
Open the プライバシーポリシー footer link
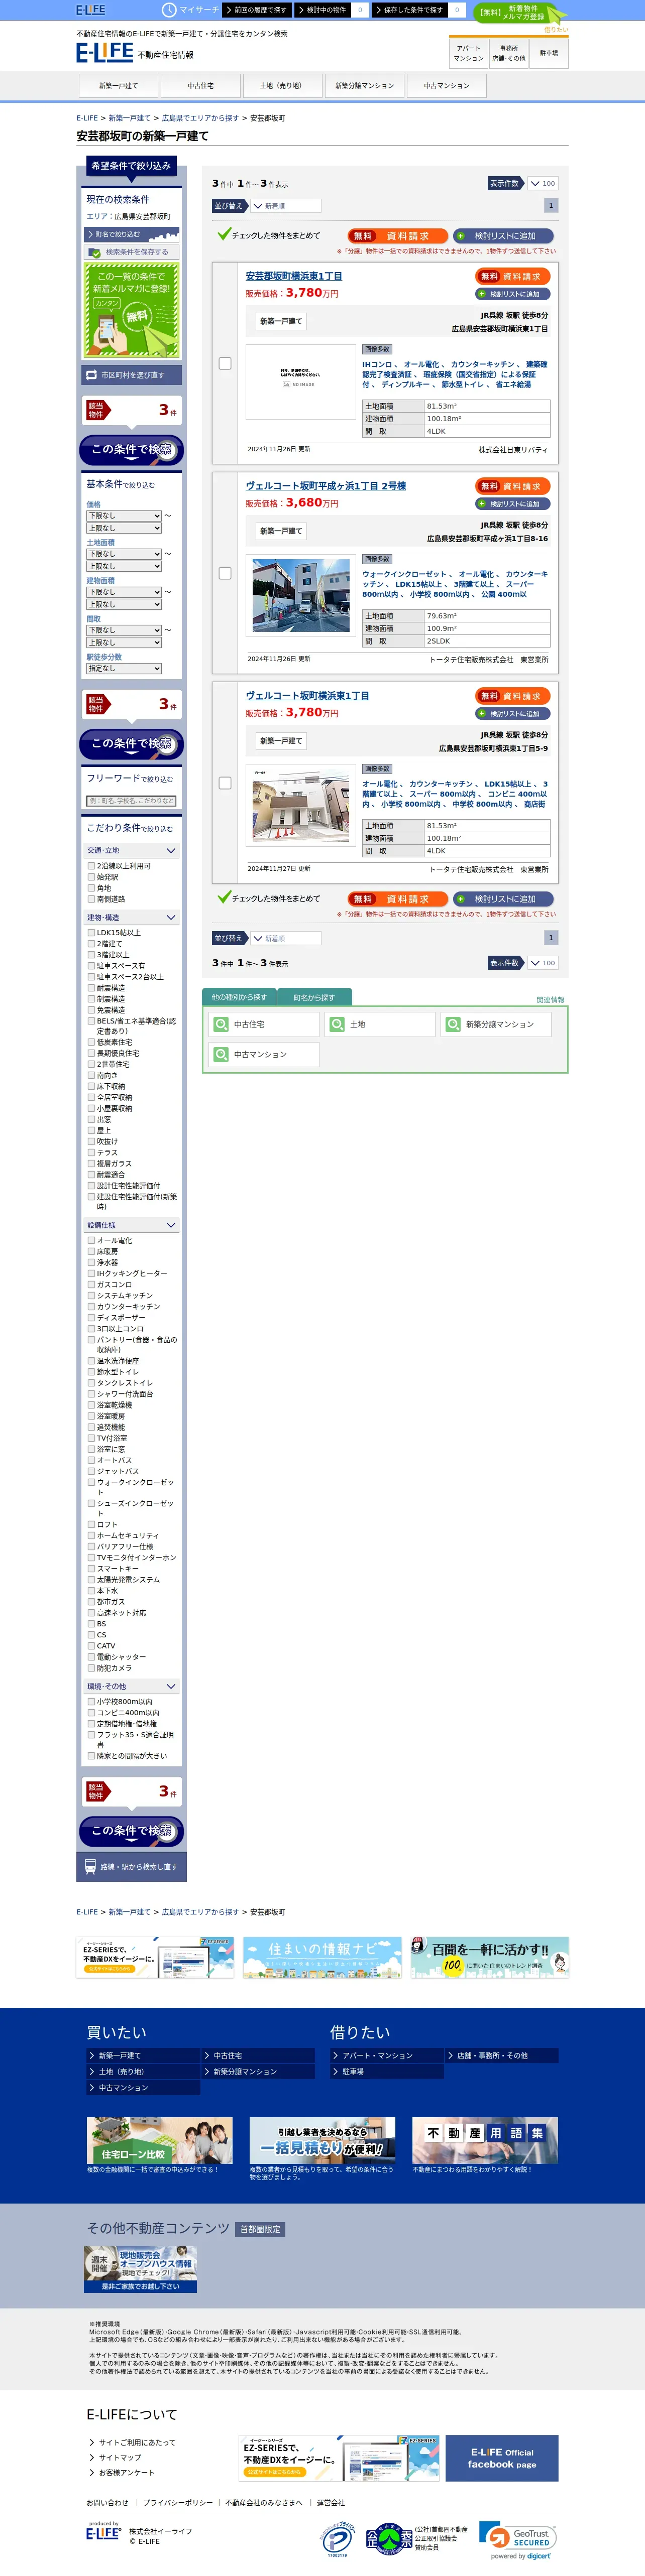178,2503
